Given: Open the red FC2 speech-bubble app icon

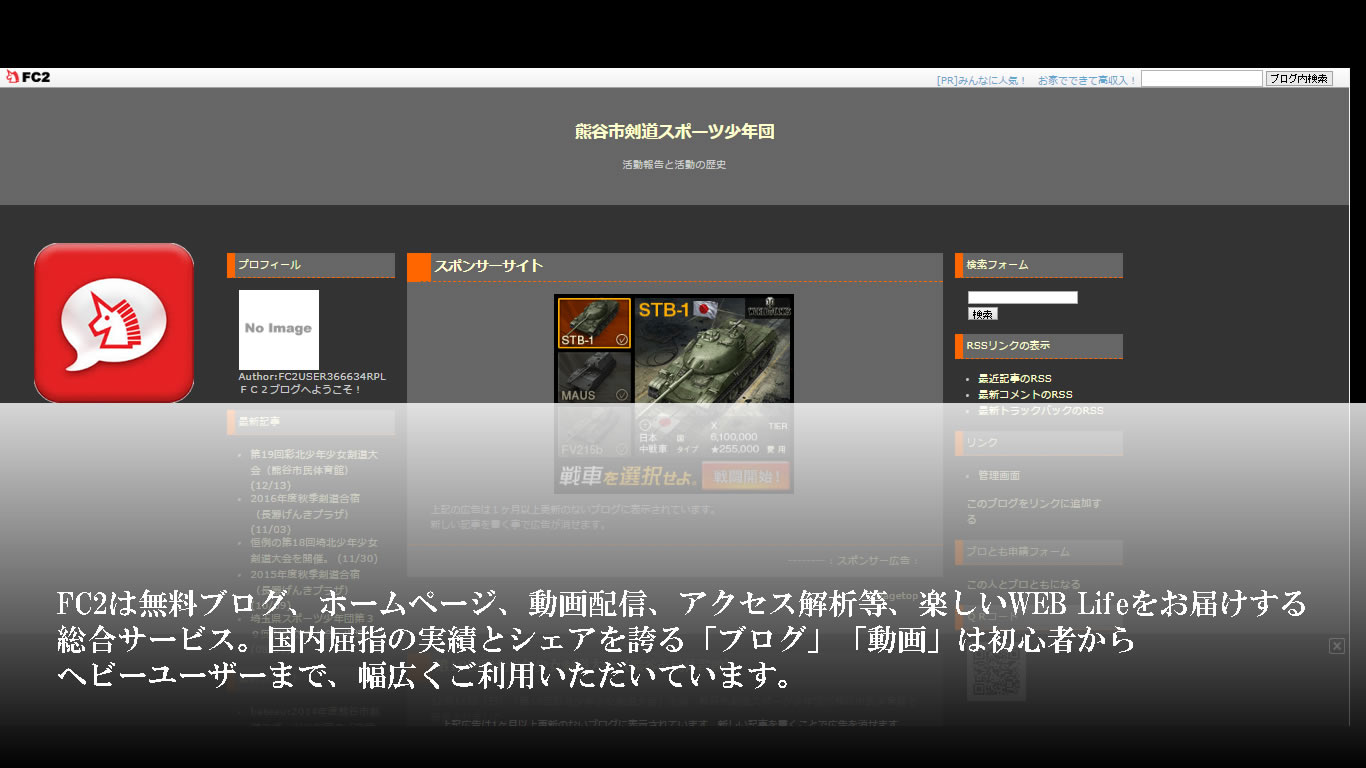Looking at the screenshot, I should [x=114, y=323].
